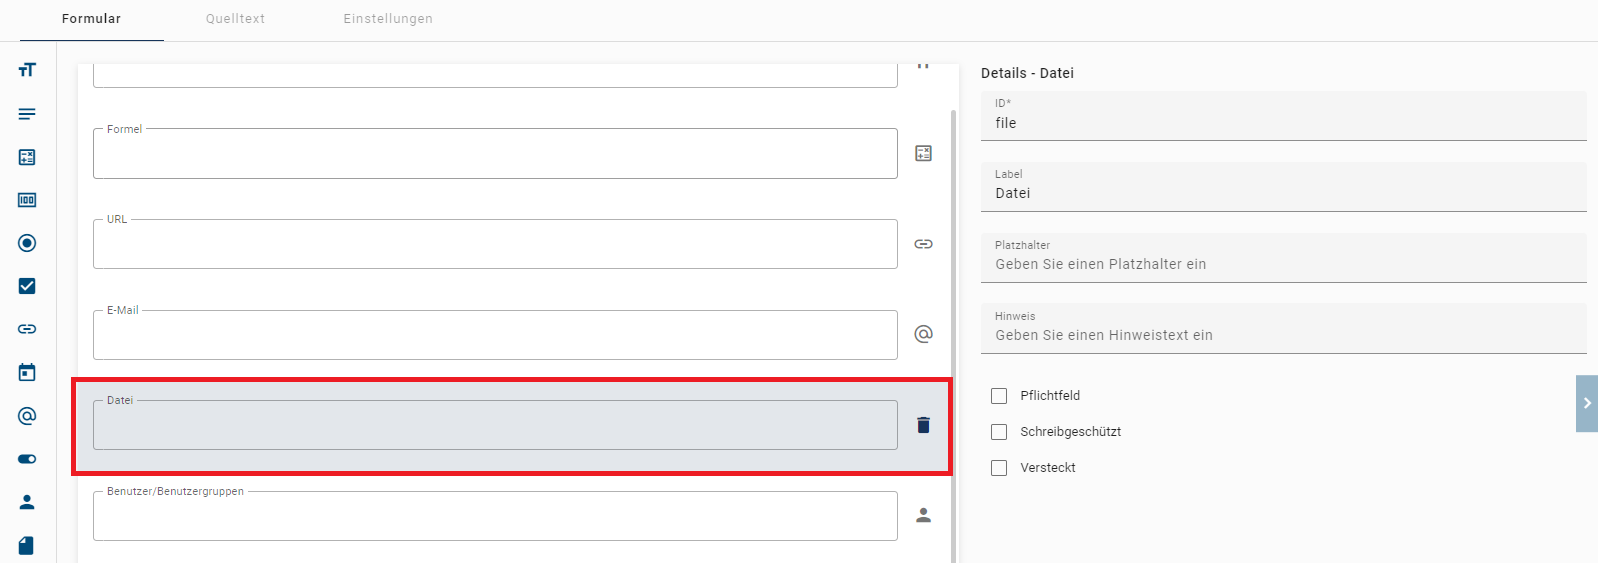Click the toggle switch element in sidebar
Screen dimensions: 1598x563
point(27,459)
